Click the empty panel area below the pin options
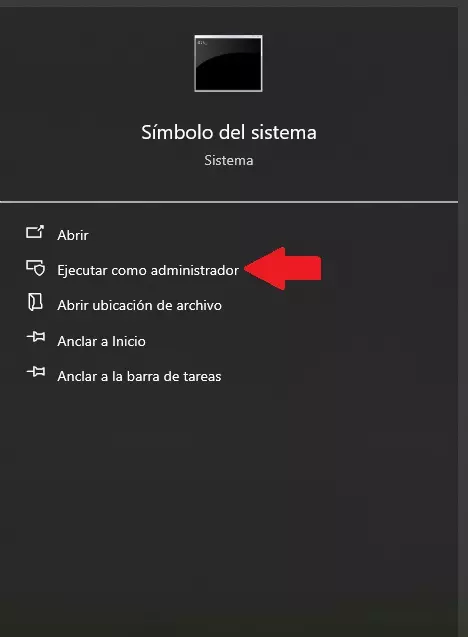468x637 pixels. point(229,508)
